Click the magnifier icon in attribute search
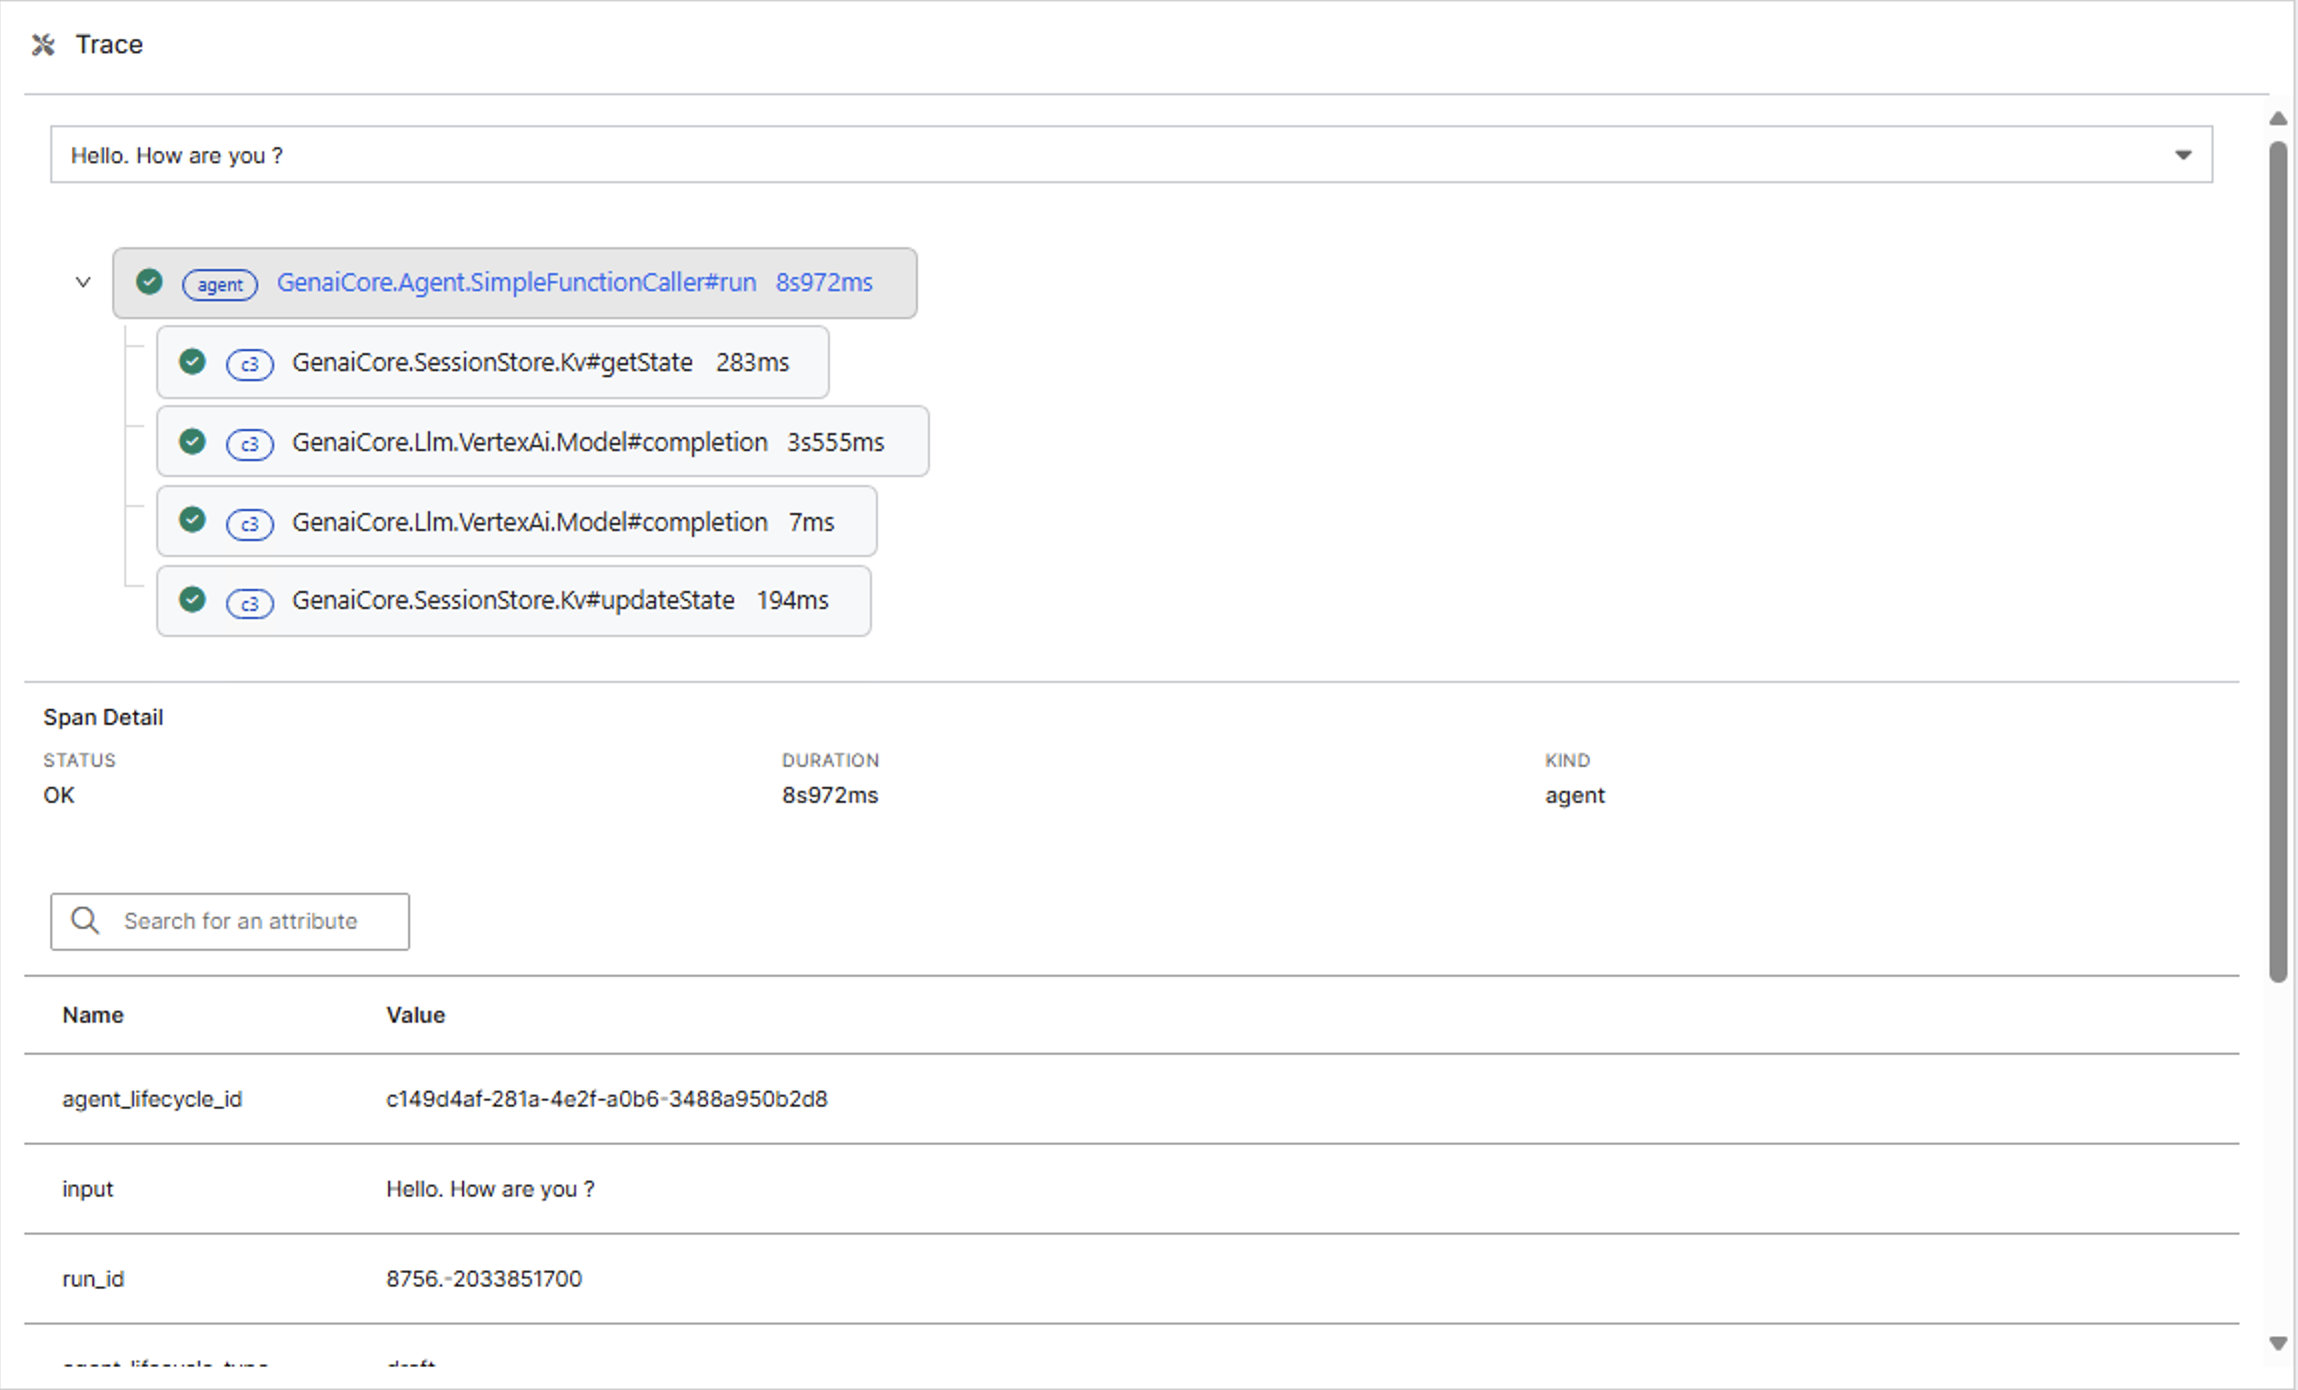The width and height of the screenshot is (2298, 1390). click(86, 921)
